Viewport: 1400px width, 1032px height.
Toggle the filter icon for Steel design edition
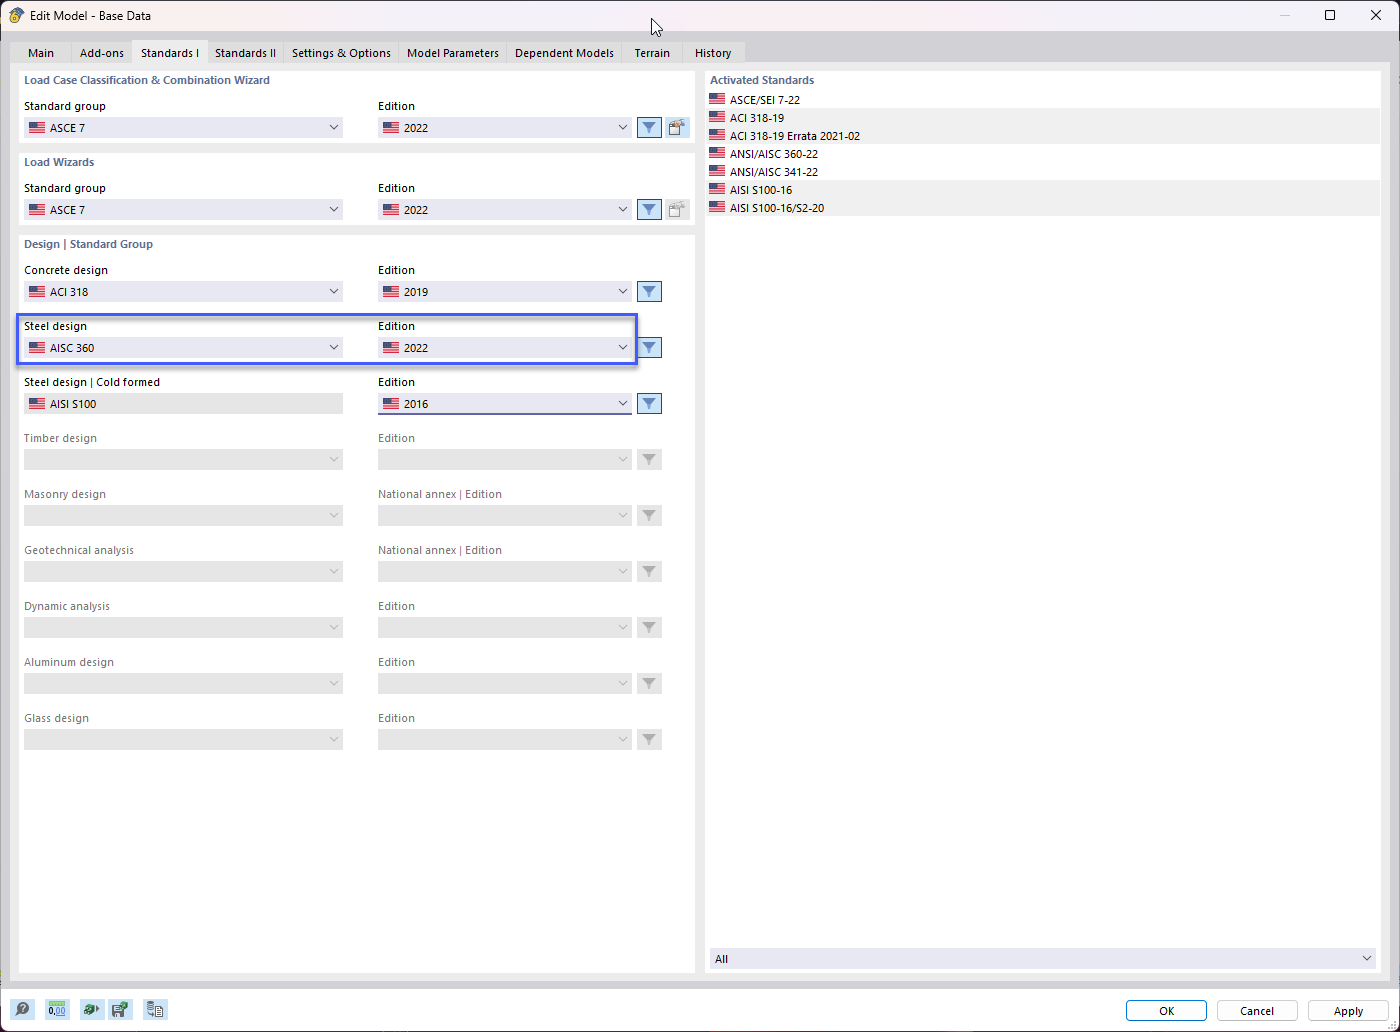[649, 348]
